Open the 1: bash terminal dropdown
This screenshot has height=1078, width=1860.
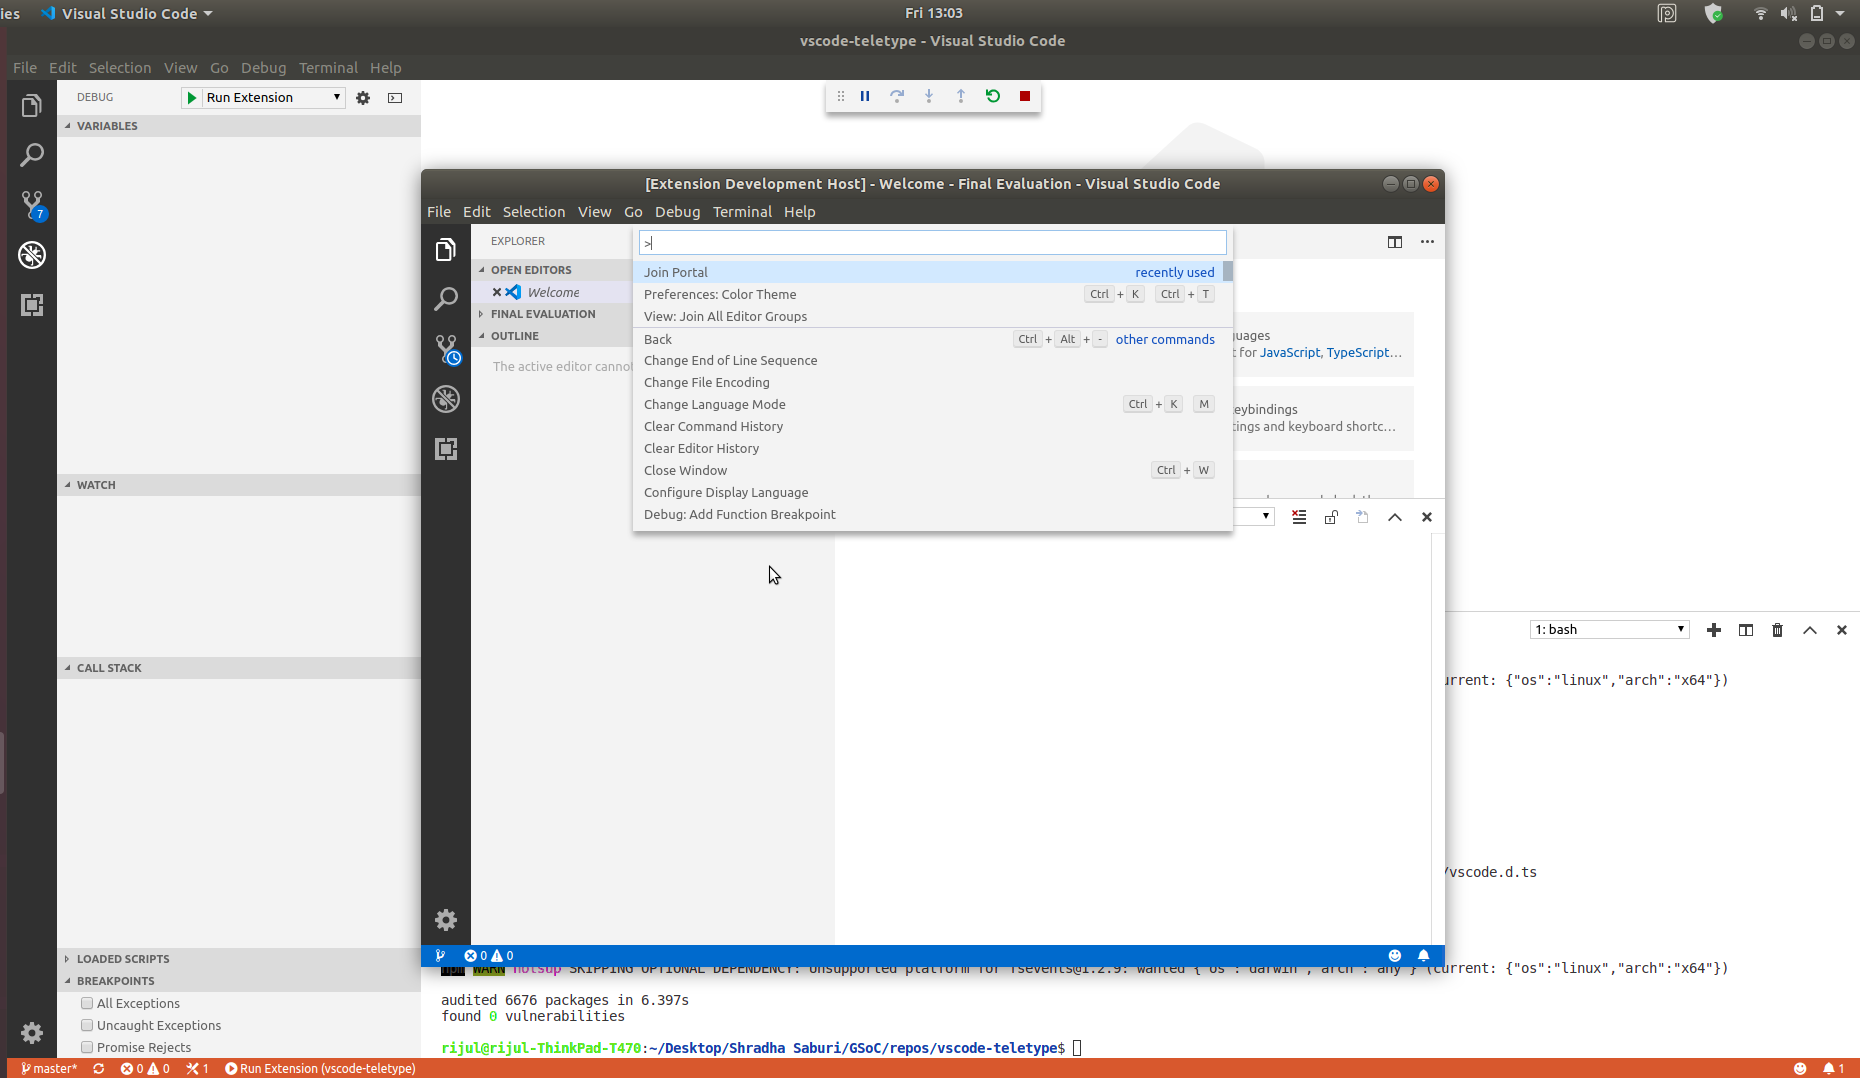[x=1609, y=629]
